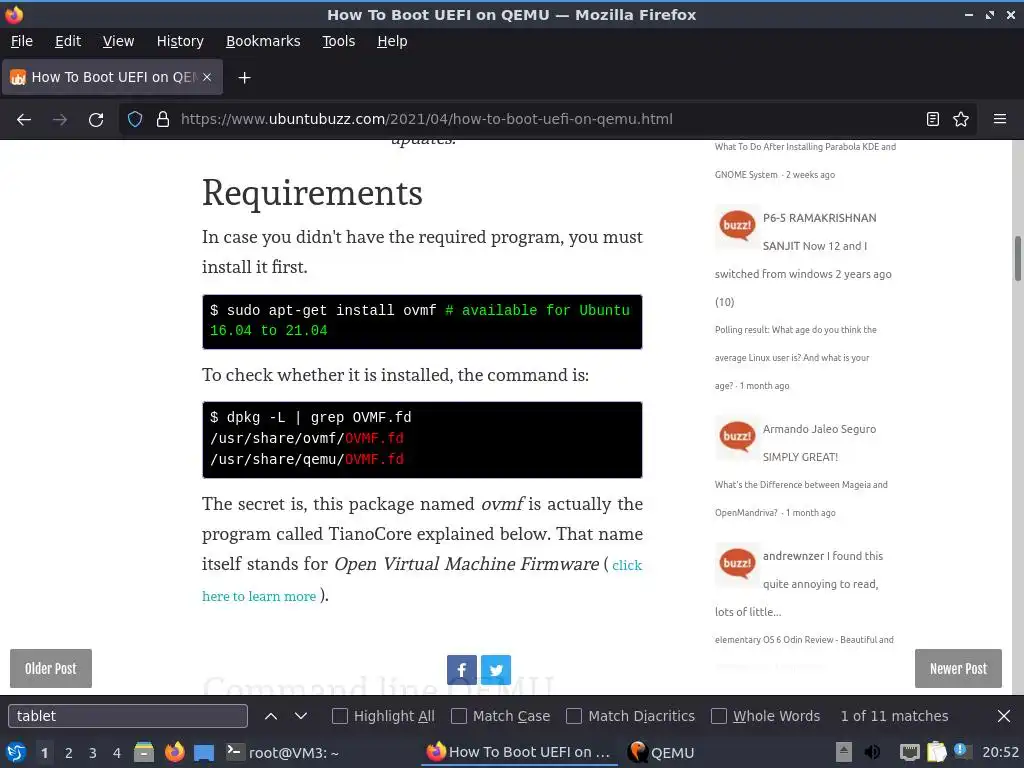Open the clipboard tray icon
Screen dimensions: 1024x768
coord(936,752)
